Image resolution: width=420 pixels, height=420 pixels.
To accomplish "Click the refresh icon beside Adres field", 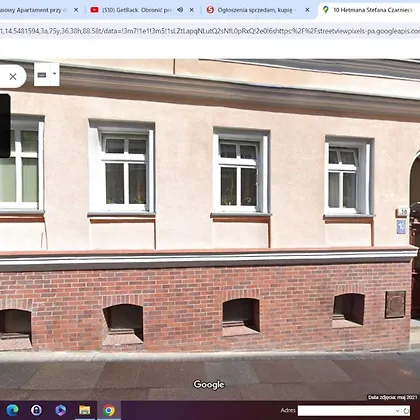I will click(x=406, y=411).
